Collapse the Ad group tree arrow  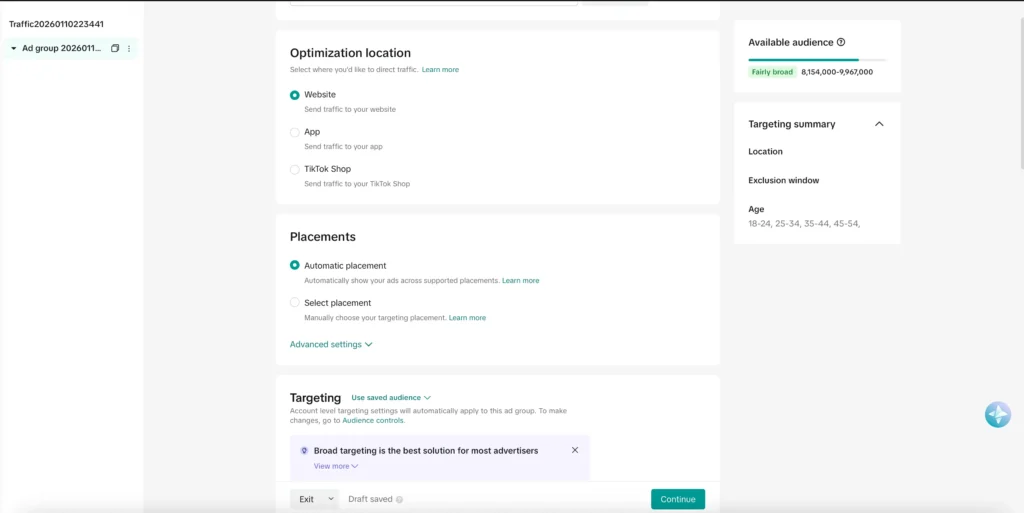pos(14,48)
